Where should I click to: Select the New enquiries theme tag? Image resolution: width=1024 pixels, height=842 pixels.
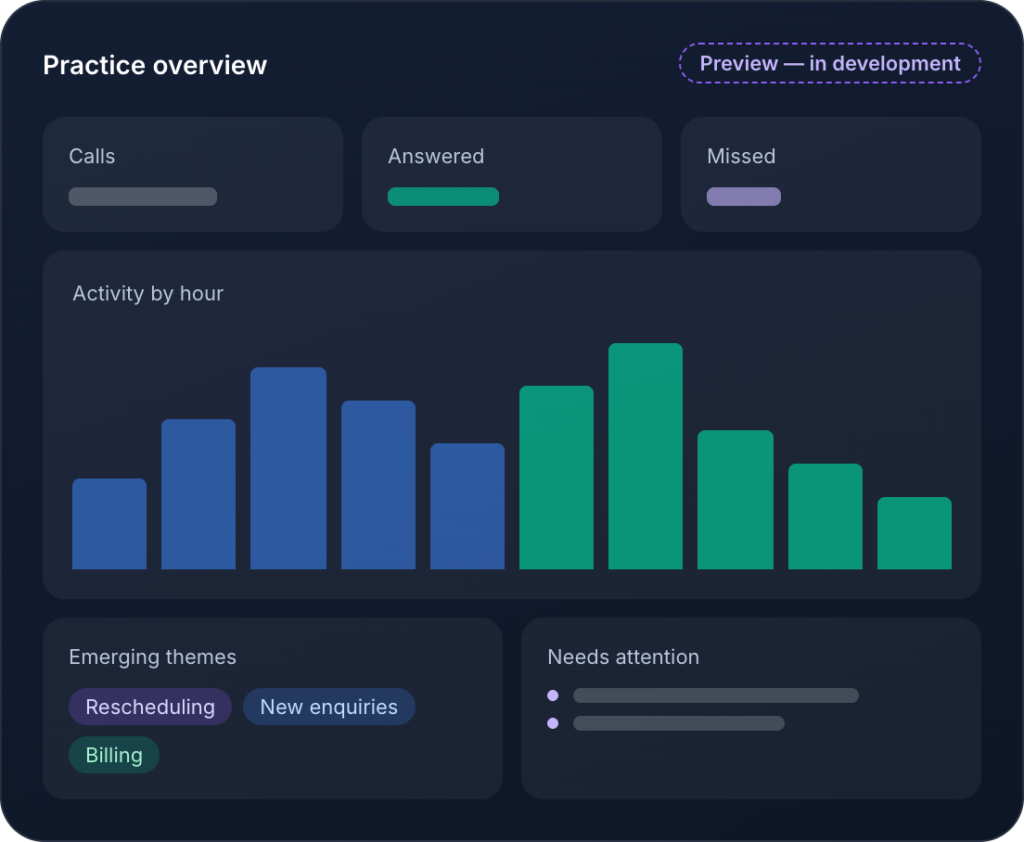point(329,707)
